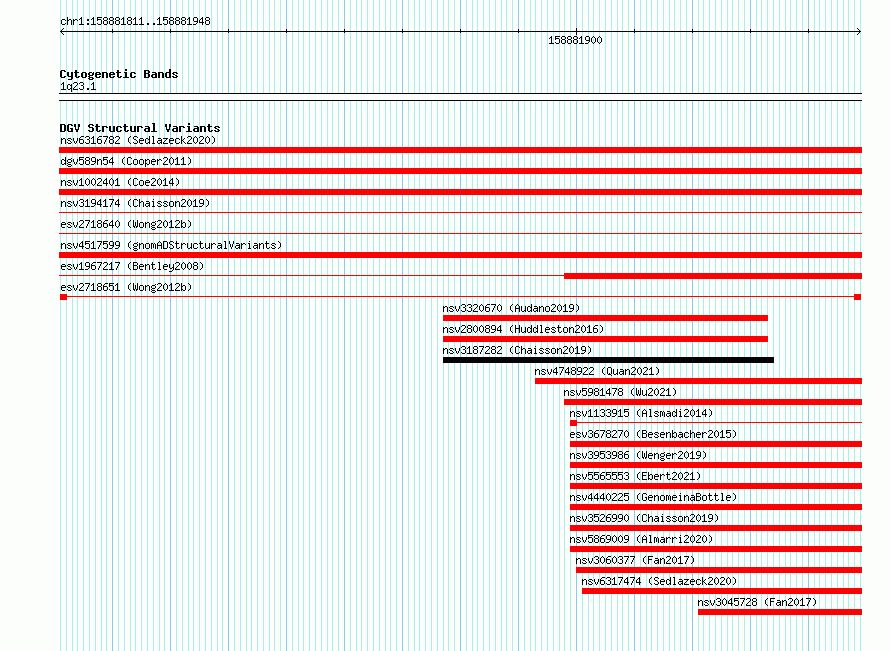Select nsv3045728 (Fan2017) label
Image resolution: width=890 pixels, height=651 pixels.
coord(757,602)
